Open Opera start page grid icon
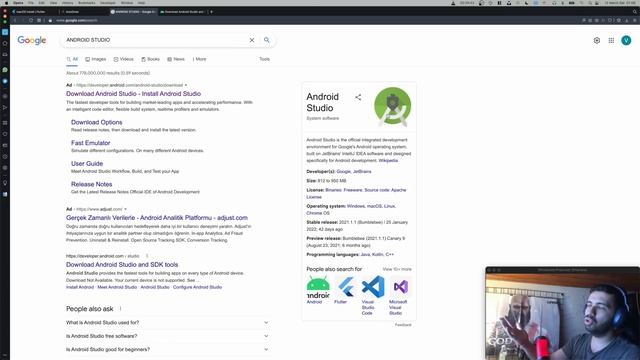 (39, 20)
